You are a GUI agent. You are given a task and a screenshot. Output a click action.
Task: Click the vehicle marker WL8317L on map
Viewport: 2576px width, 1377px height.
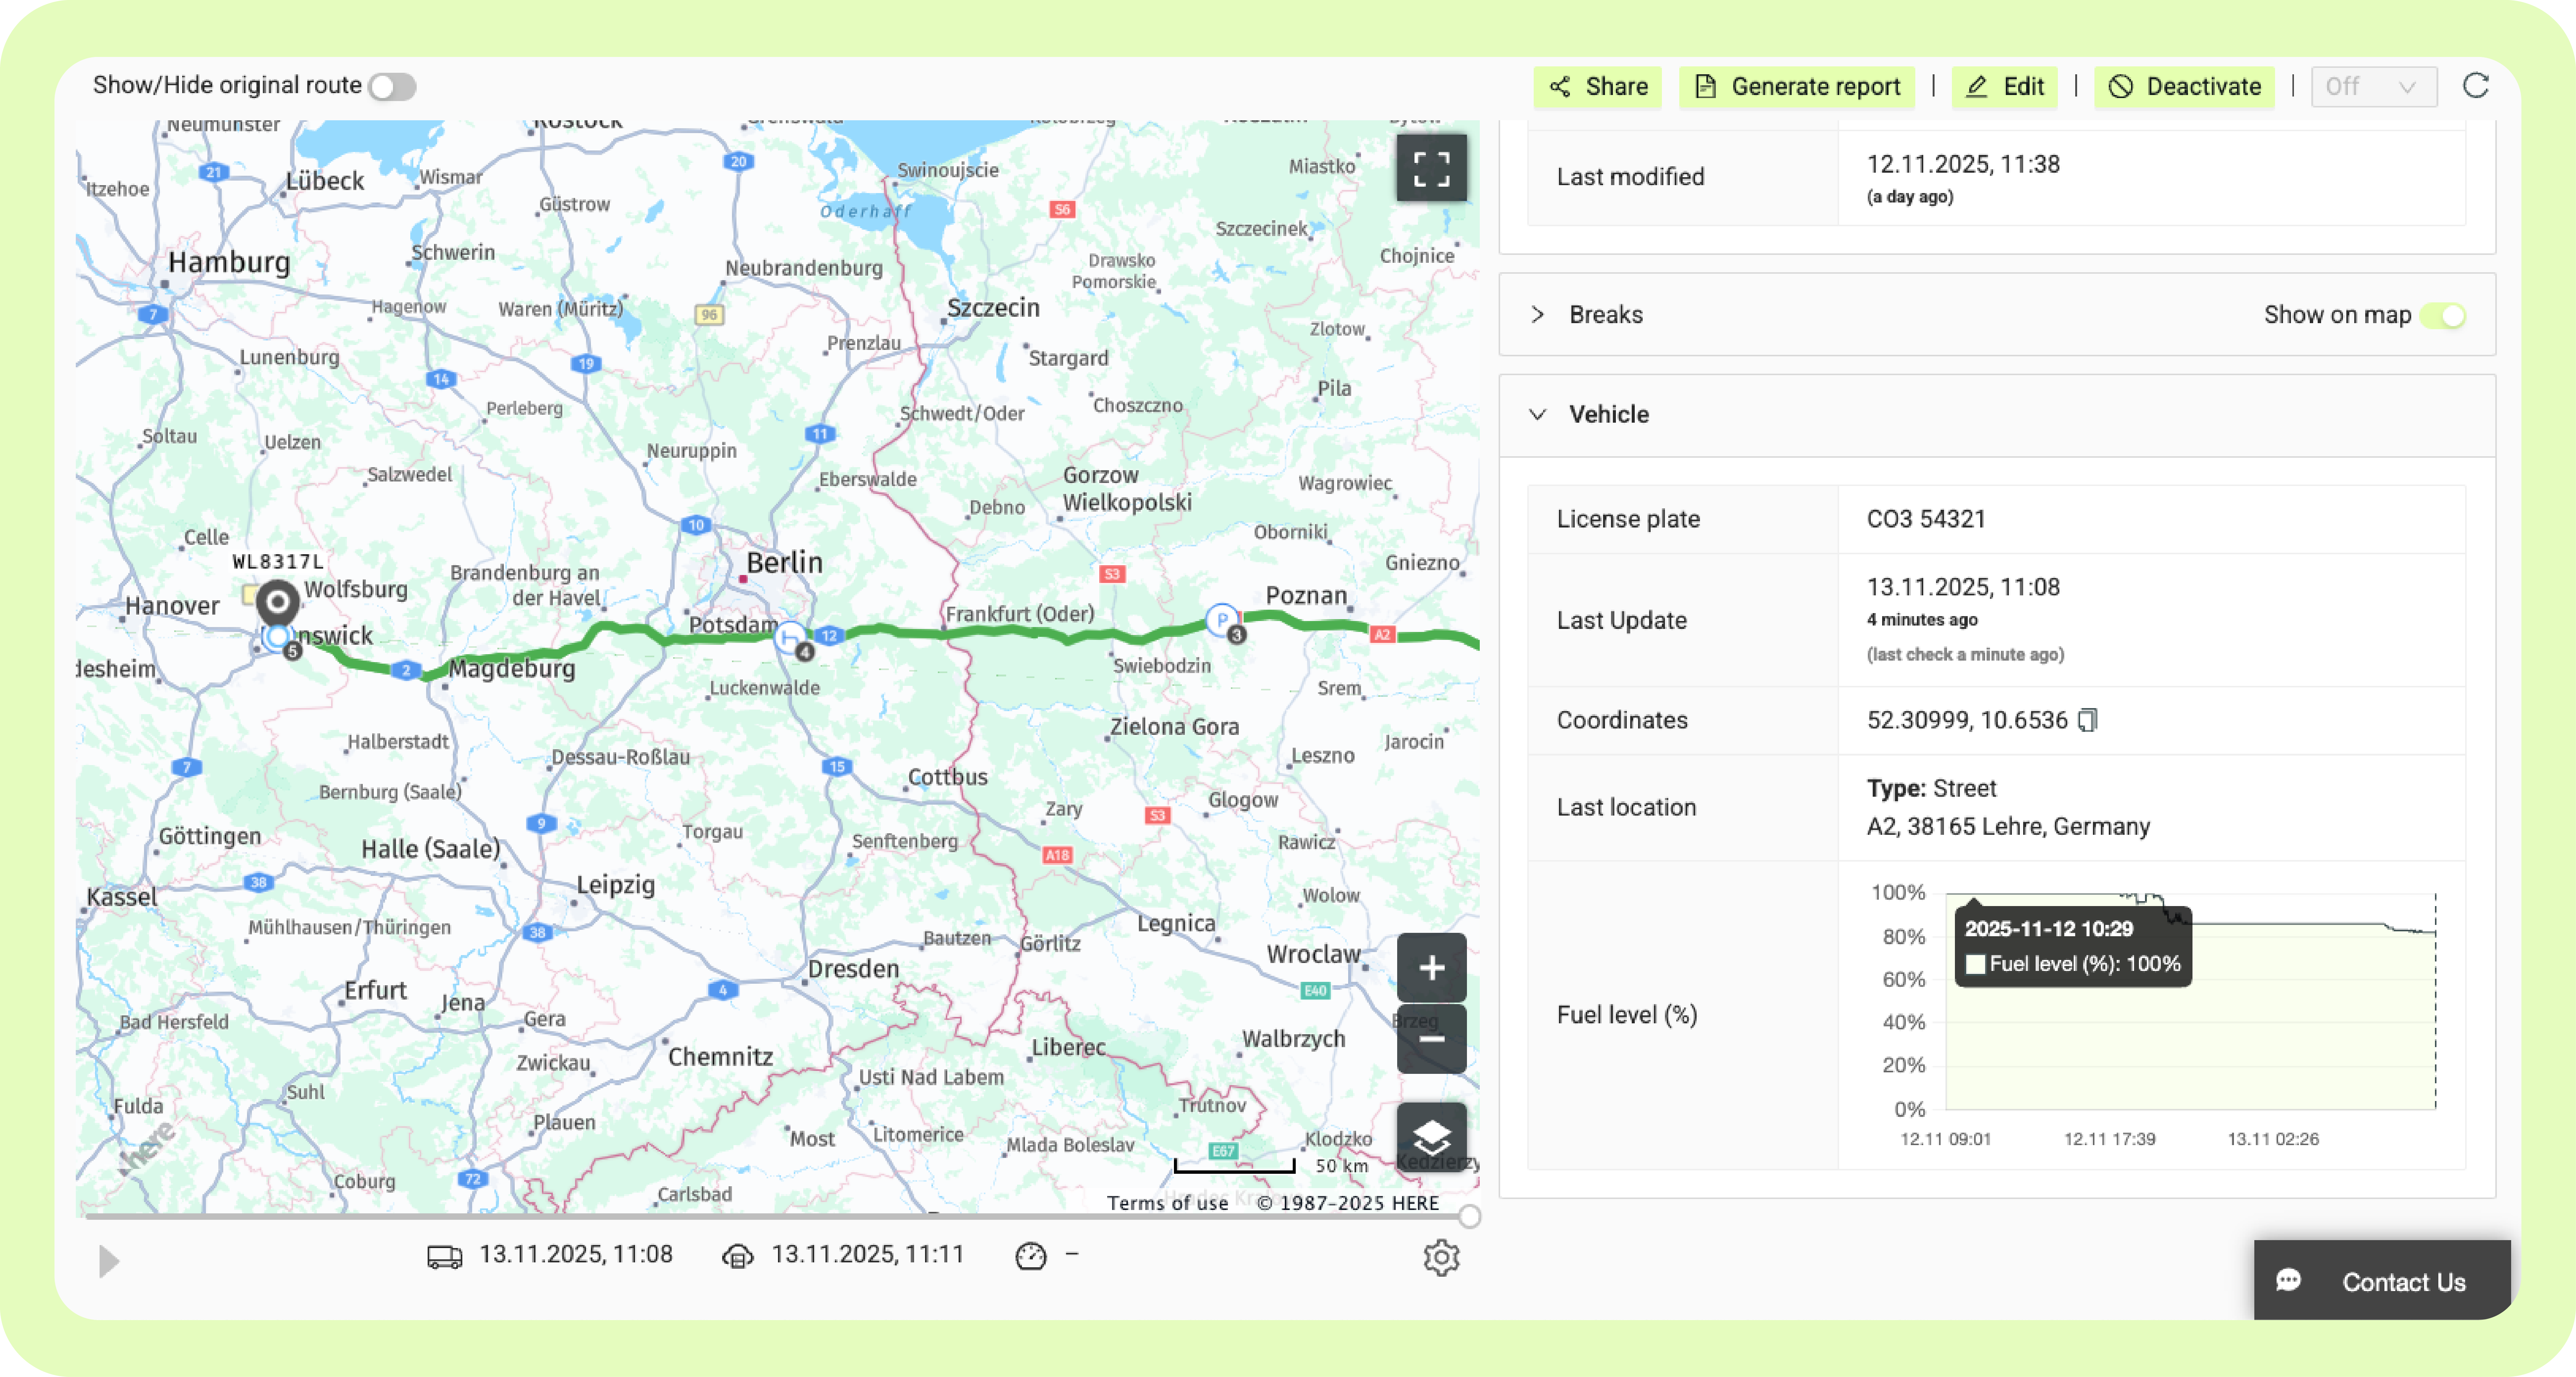pos(277,602)
